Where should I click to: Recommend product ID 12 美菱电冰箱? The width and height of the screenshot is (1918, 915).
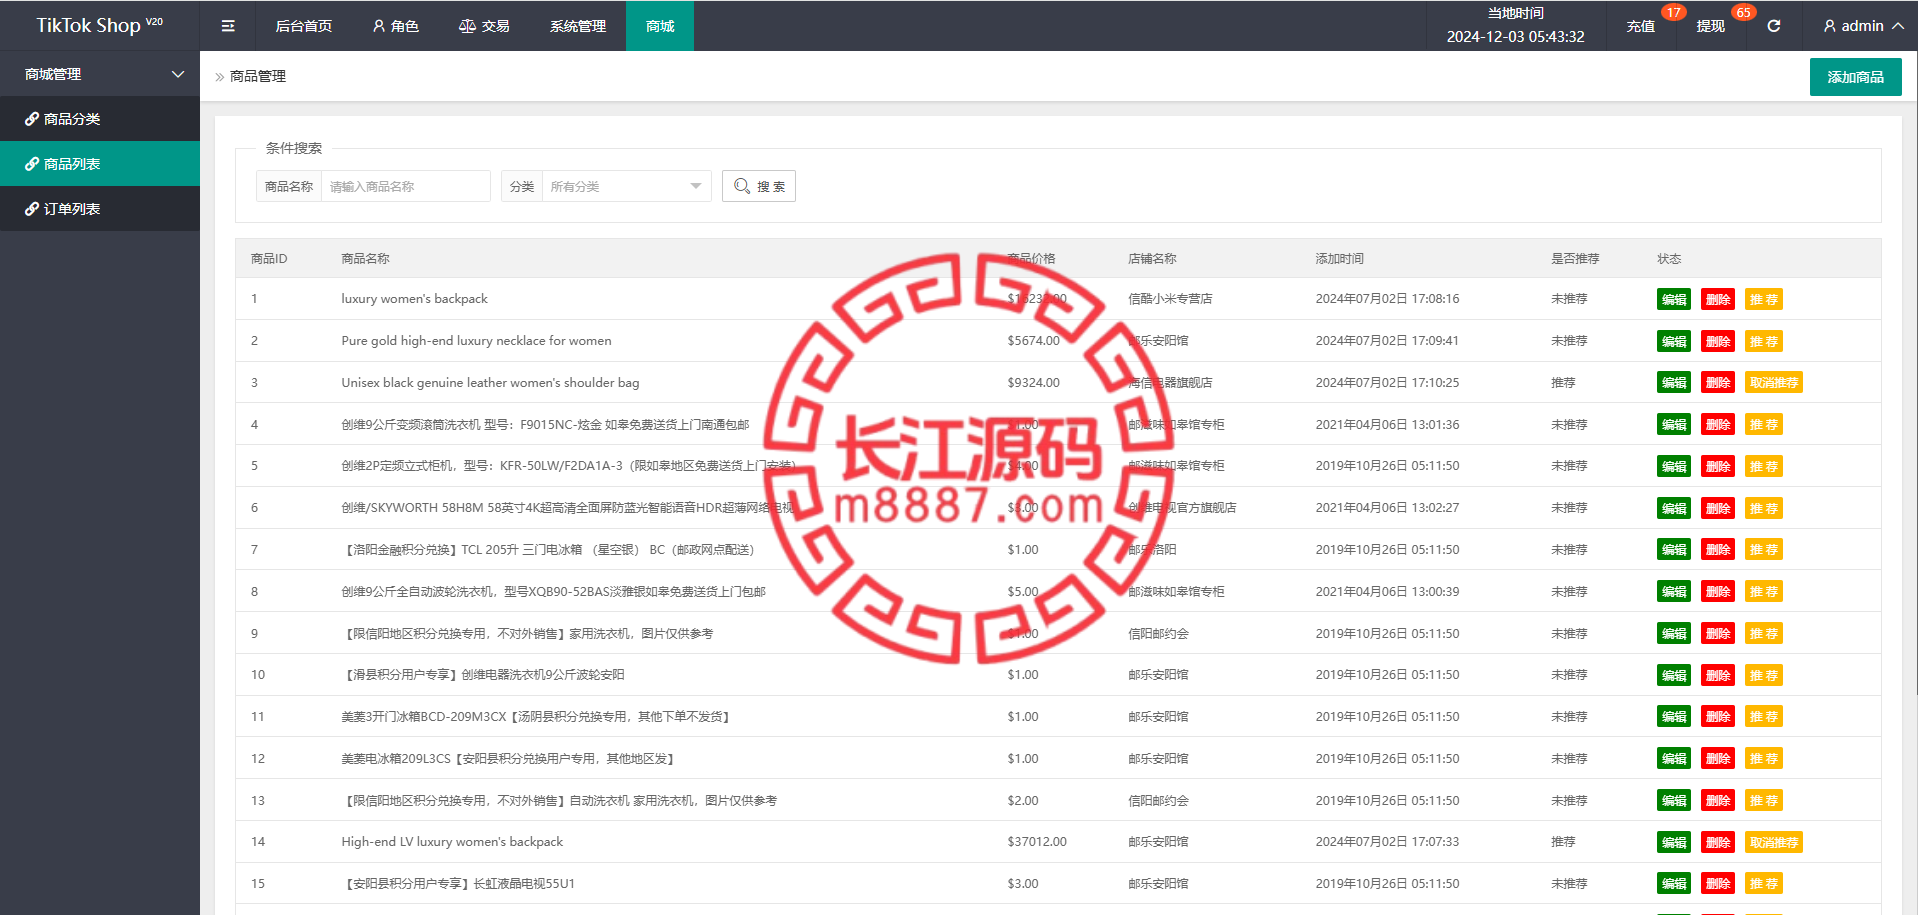point(1763,758)
